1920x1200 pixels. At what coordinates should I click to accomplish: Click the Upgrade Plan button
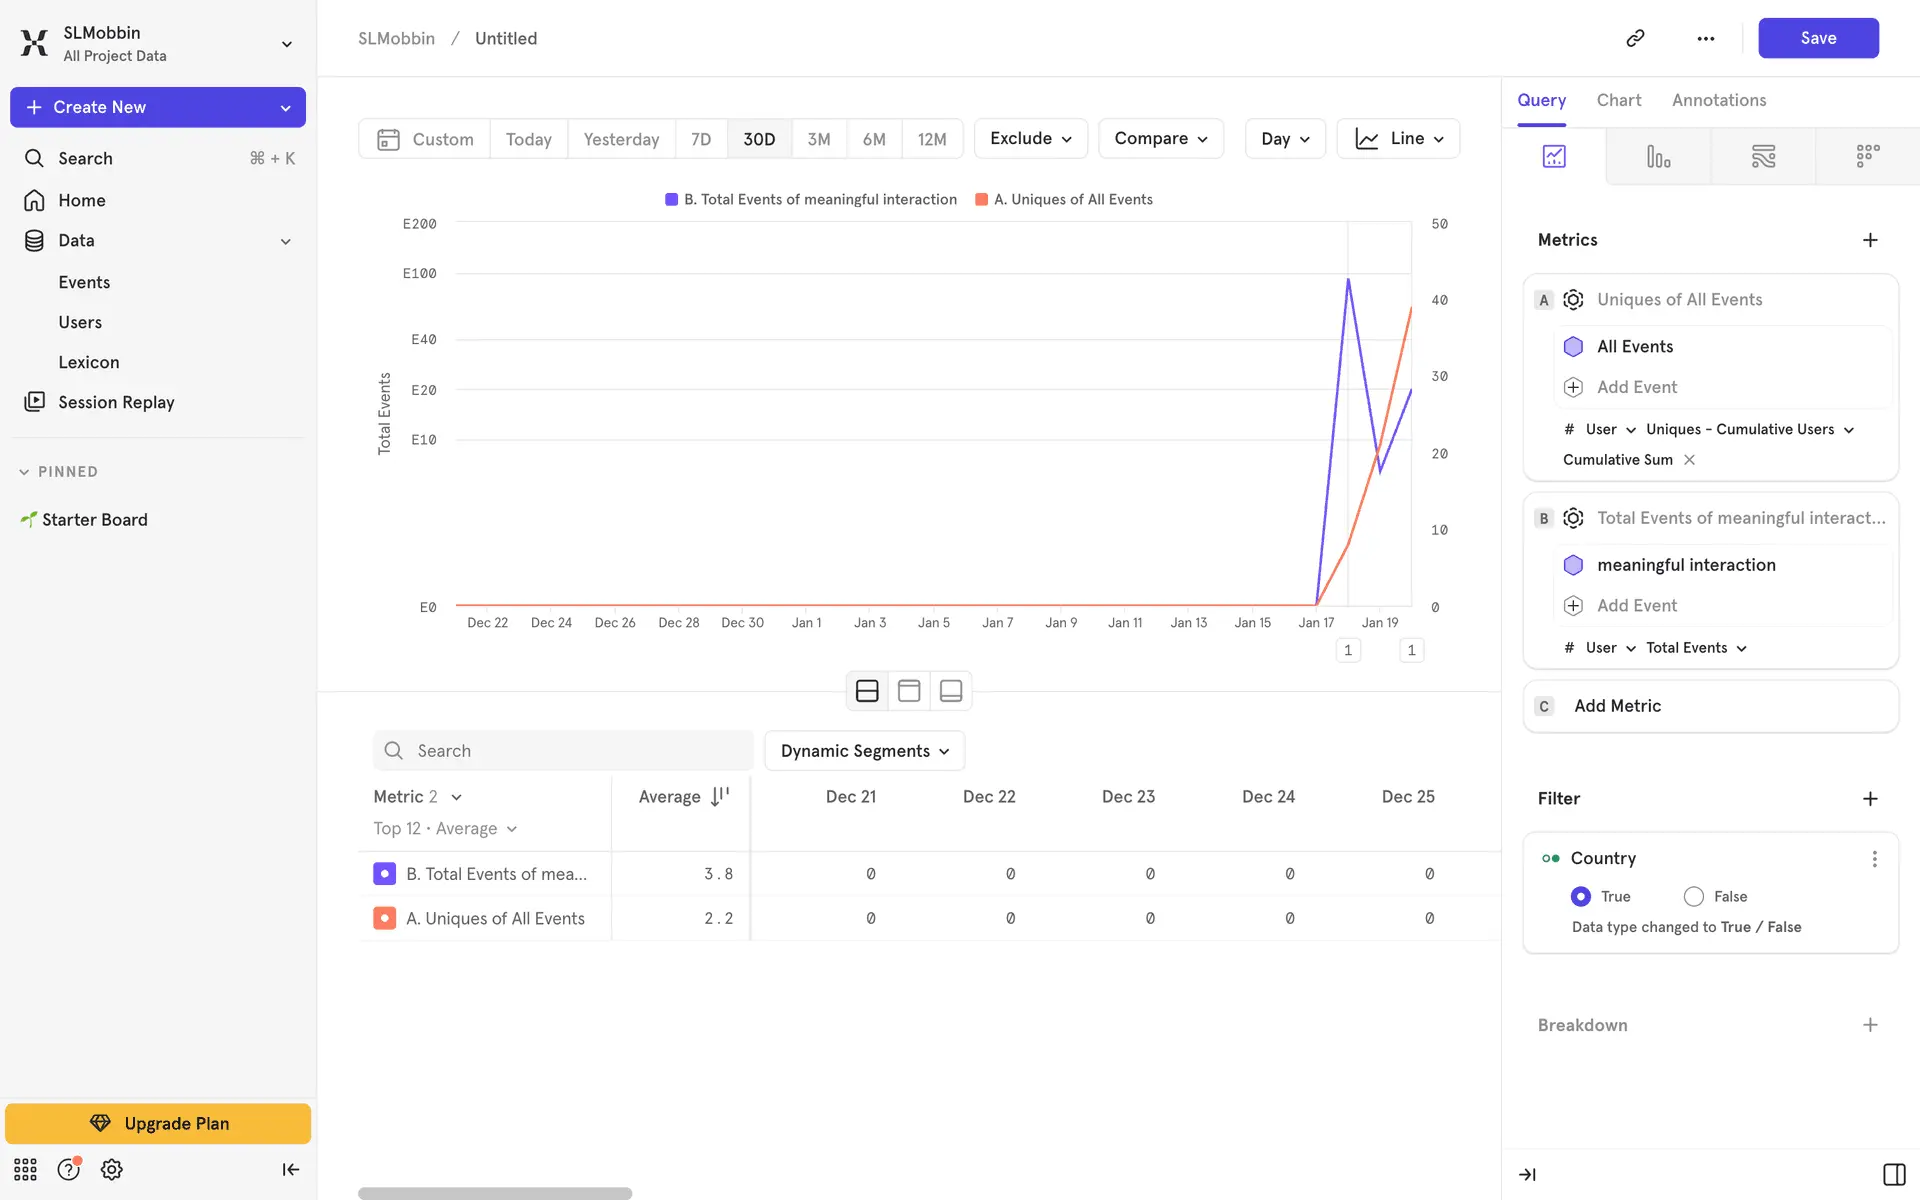(x=158, y=1123)
